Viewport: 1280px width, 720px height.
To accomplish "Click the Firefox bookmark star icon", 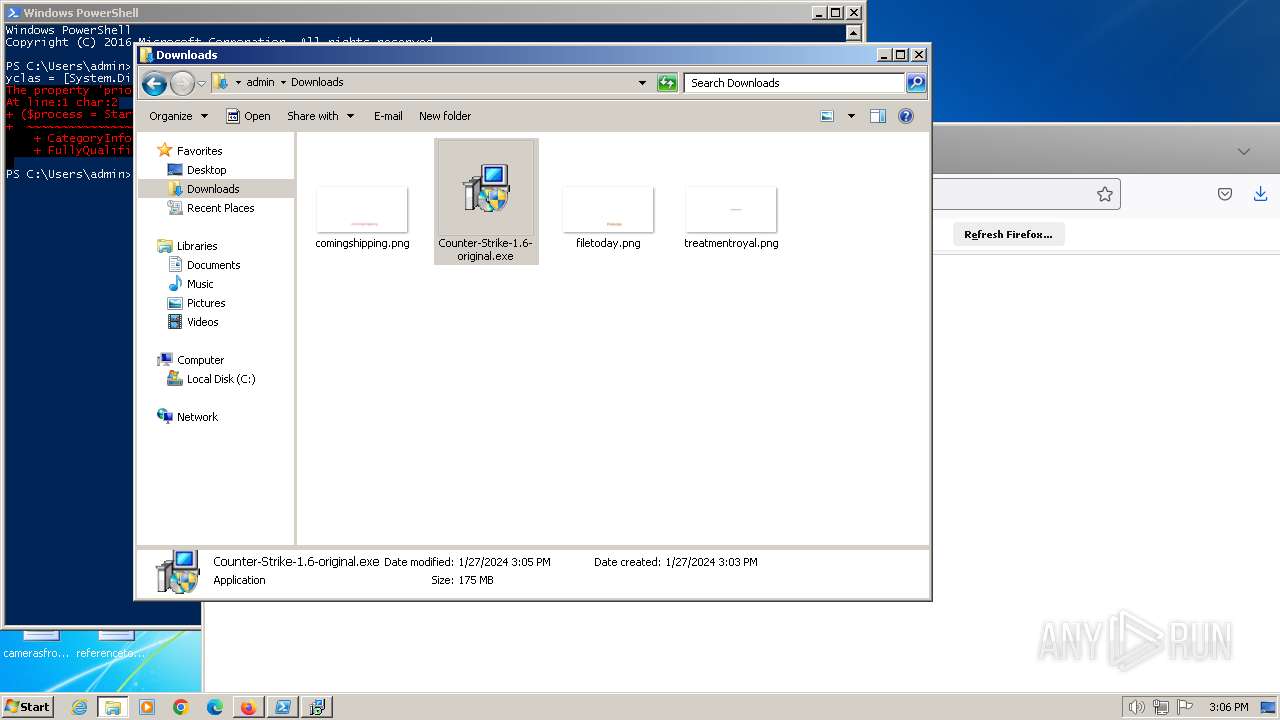I will point(1104,194).
